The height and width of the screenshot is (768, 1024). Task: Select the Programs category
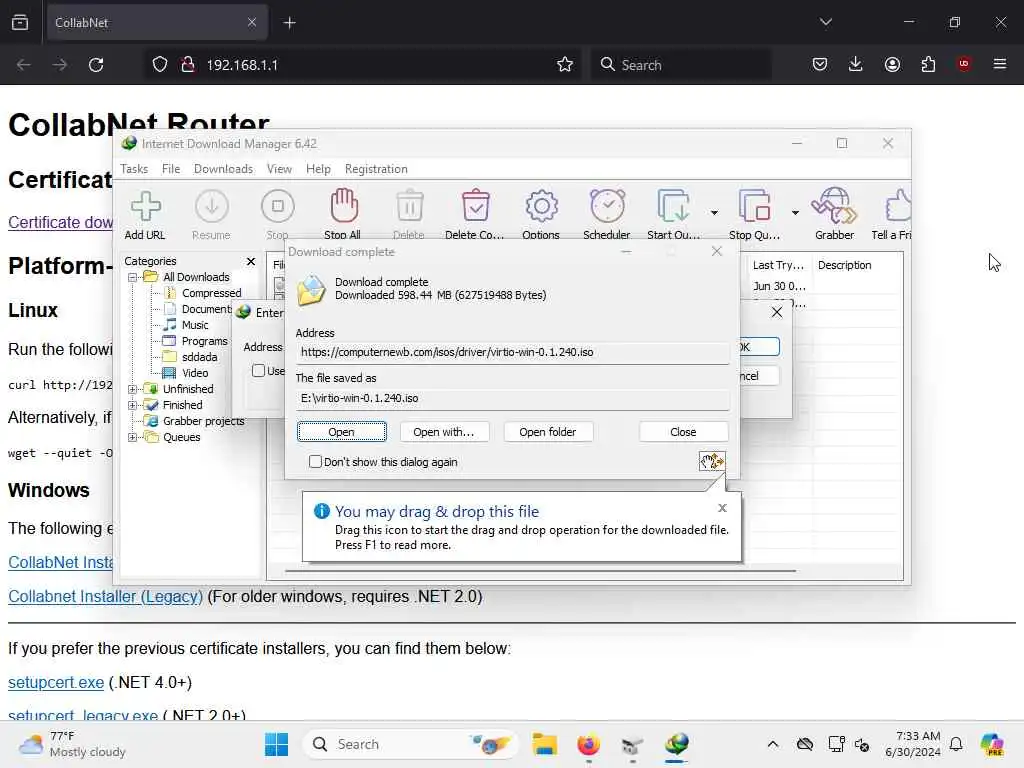204,341
